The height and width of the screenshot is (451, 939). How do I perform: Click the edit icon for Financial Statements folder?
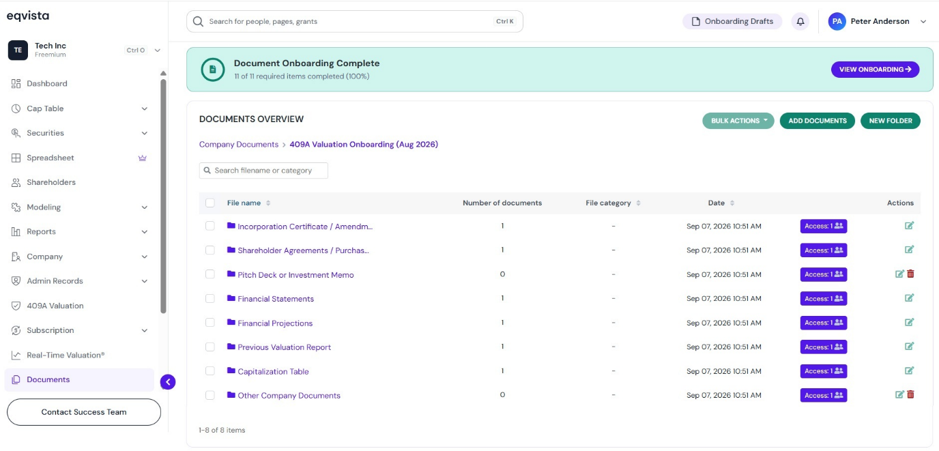point(909,298)
